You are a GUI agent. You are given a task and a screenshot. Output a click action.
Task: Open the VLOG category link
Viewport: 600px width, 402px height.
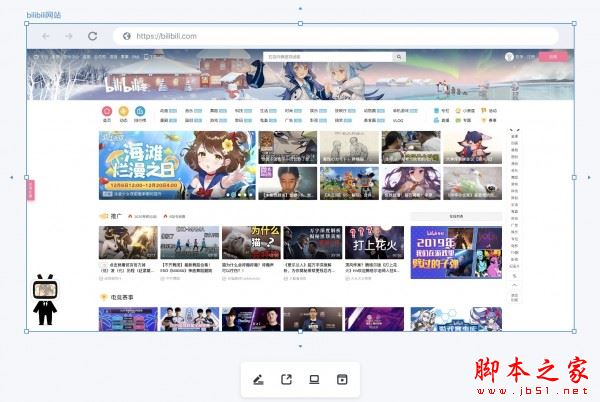(398, 120)
